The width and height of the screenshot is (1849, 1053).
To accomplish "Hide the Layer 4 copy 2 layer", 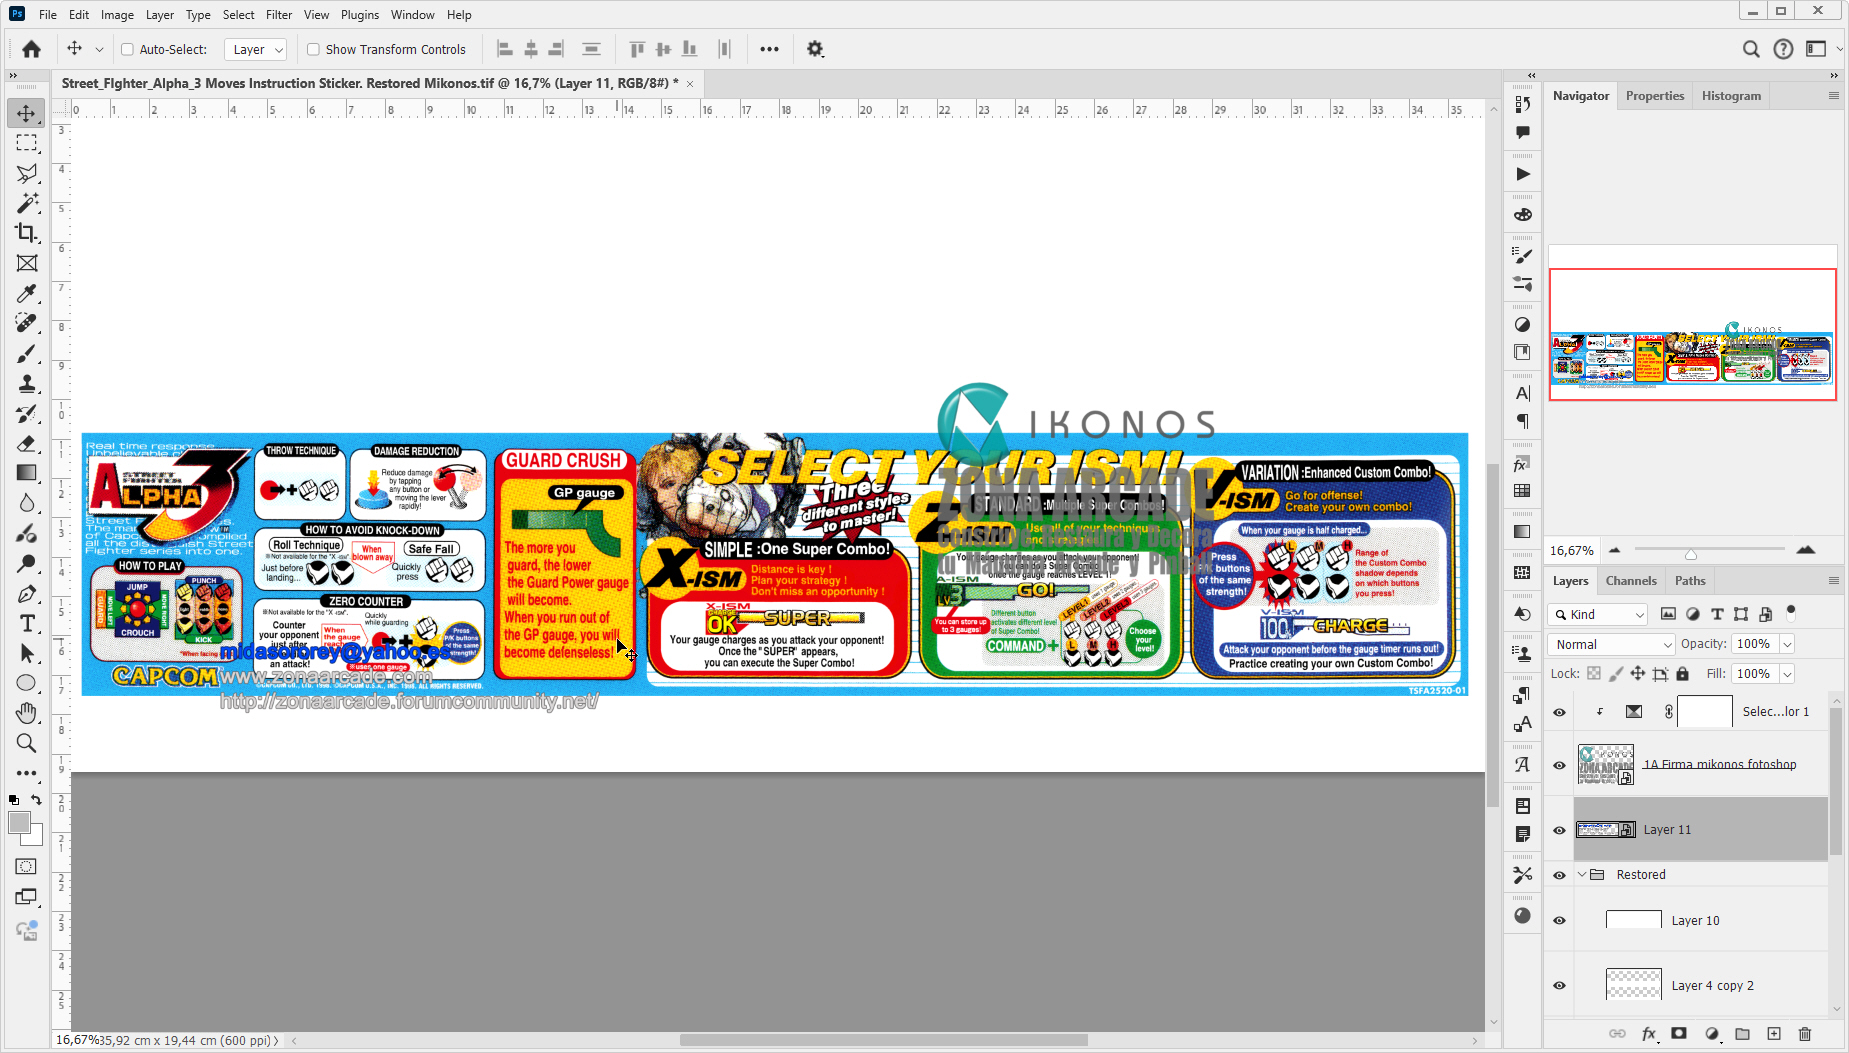I will (1559, 985).
